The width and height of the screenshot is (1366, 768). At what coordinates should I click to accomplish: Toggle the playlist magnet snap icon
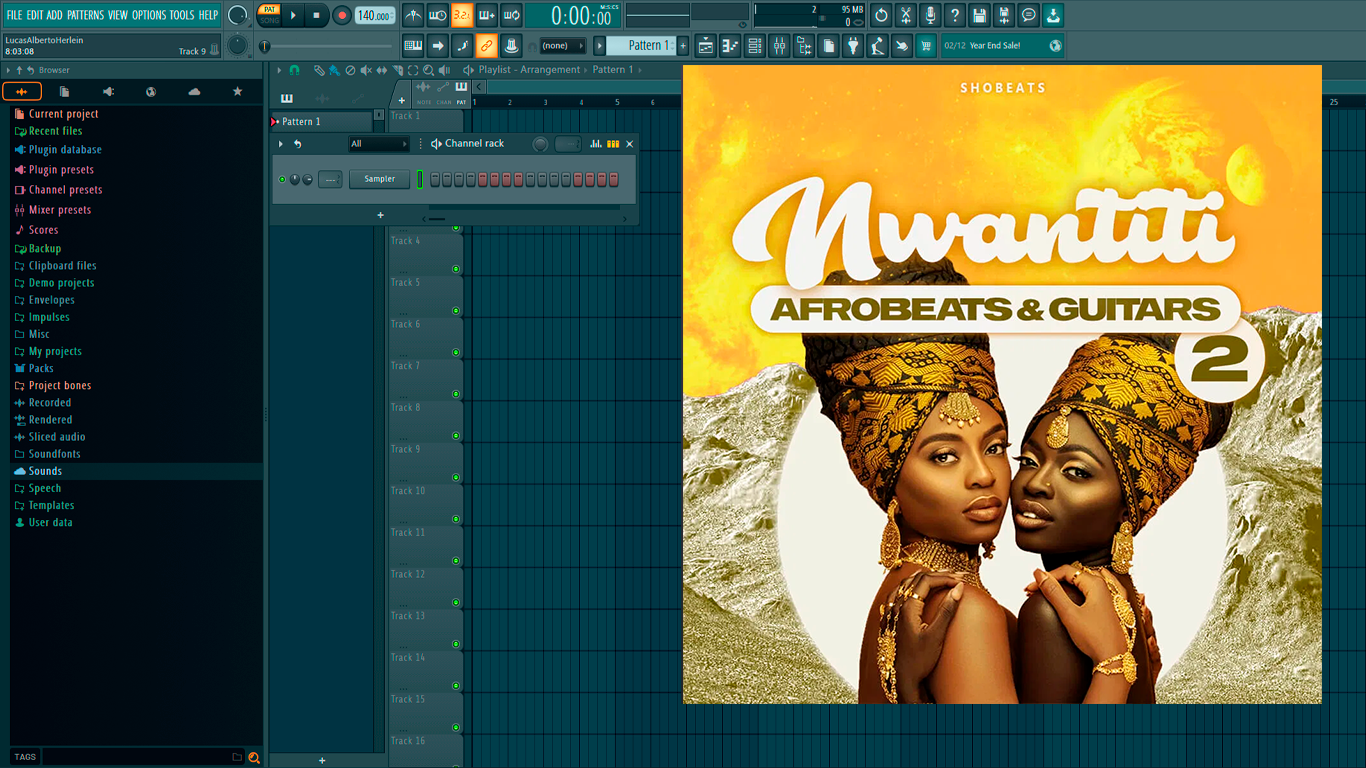pos(294,70)
